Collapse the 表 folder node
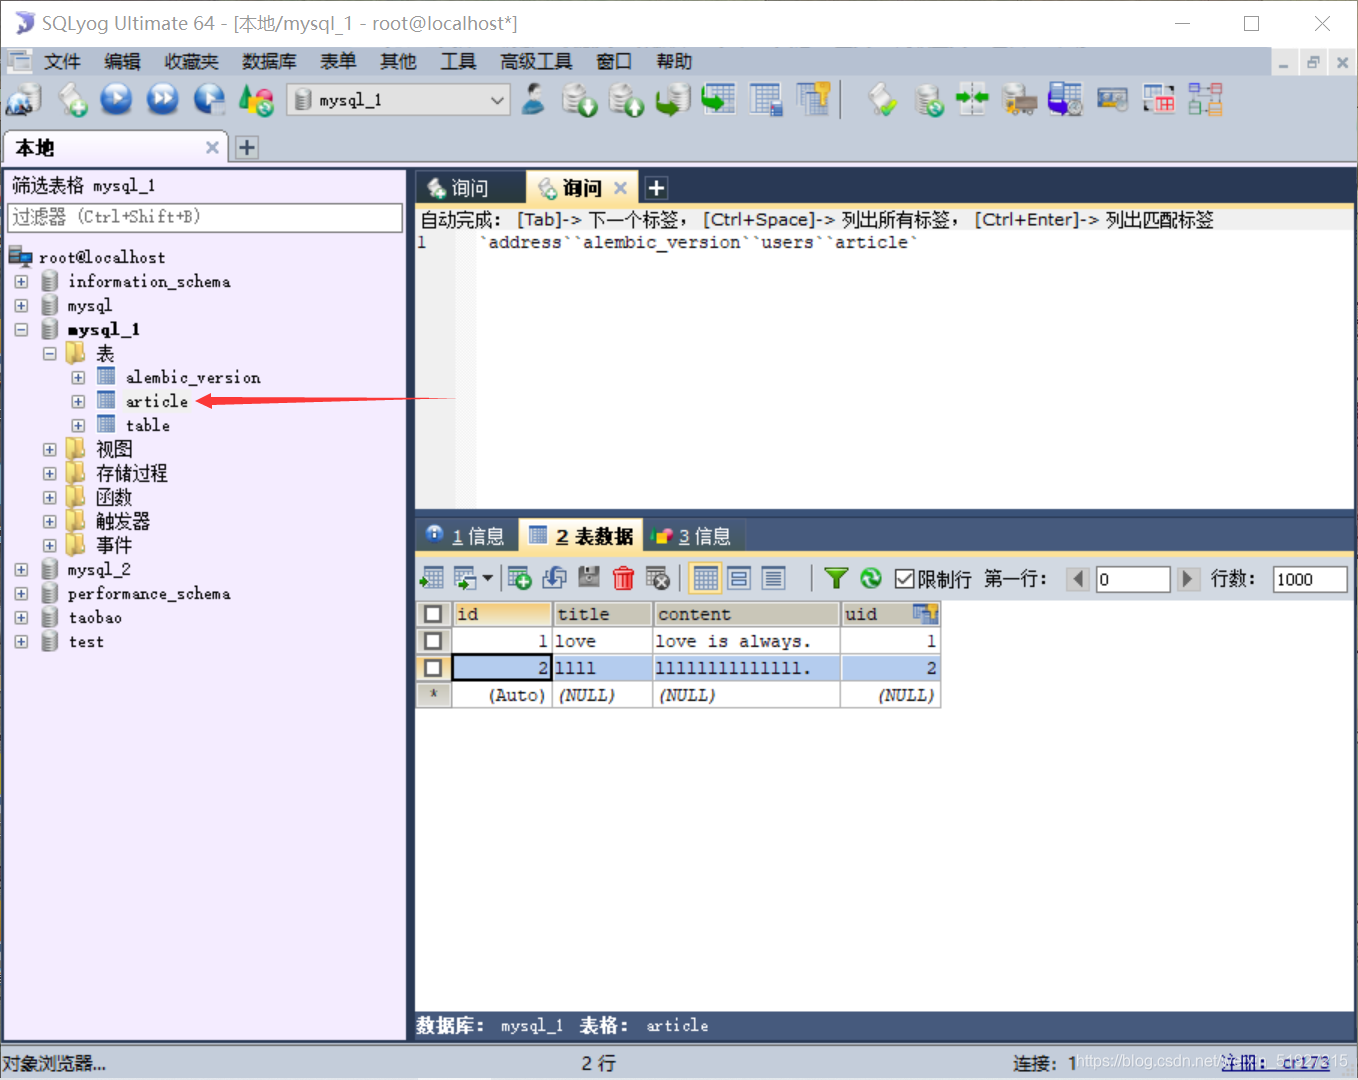 tap(49, 354)
